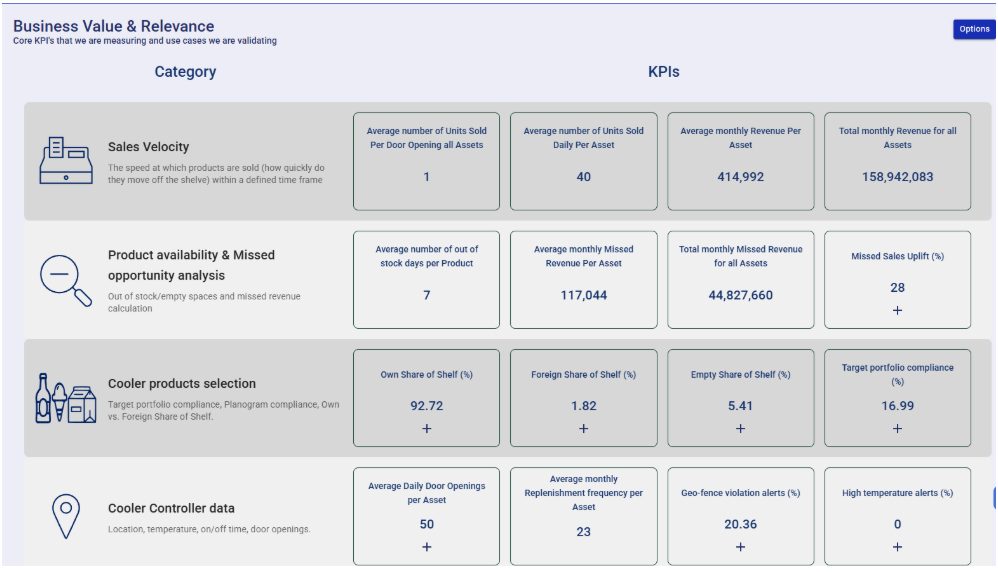Viewport: 998px width, 572px height.
Task: Expand the Missed Sales Uplift (%) card
Action: point(897,310)
